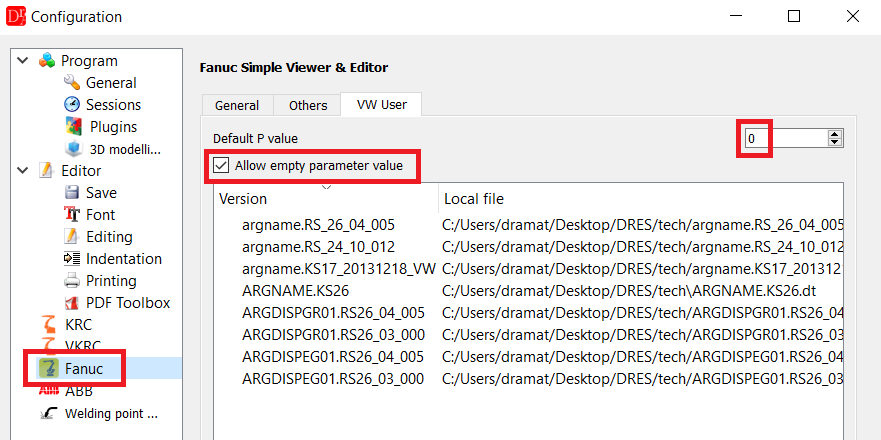This screenshot has width=881, height=440.
Task: Click the KRC robot icon
Action: pos(47,325)
